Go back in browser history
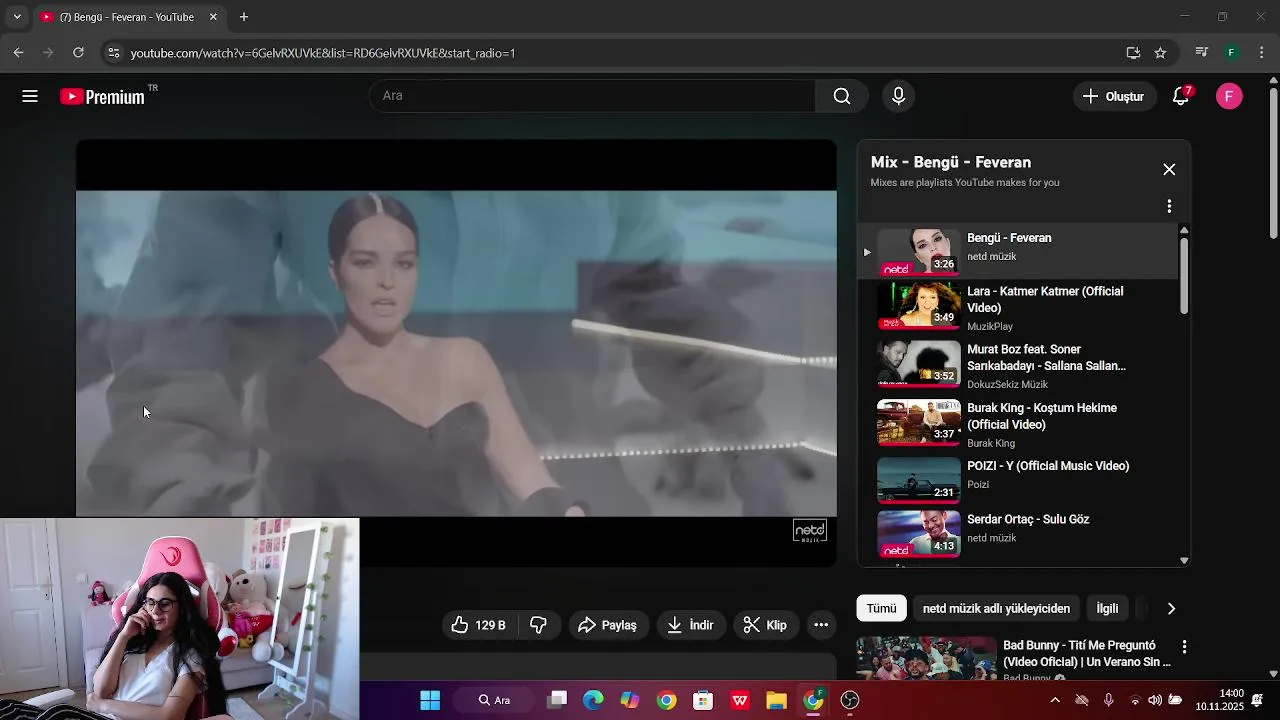 click(19, 53)
